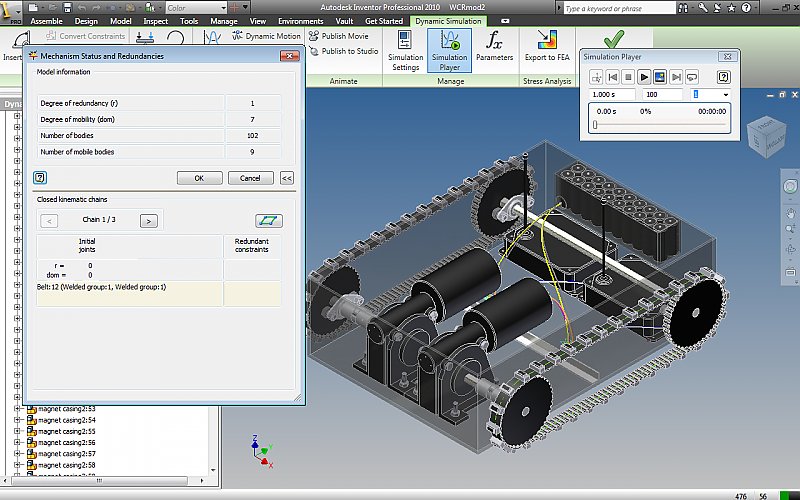
Task: Switch to the Vault ribbon tab
Action: pos(344,21)
